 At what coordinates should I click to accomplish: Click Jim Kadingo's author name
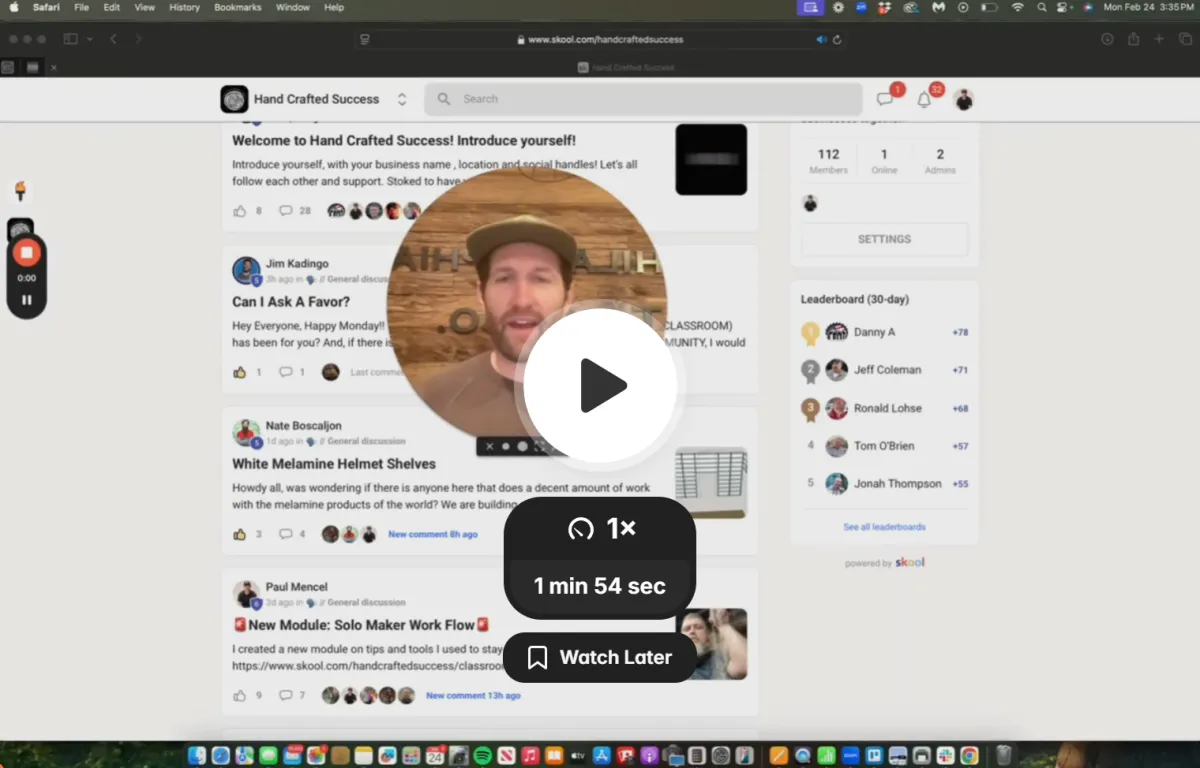297,264
